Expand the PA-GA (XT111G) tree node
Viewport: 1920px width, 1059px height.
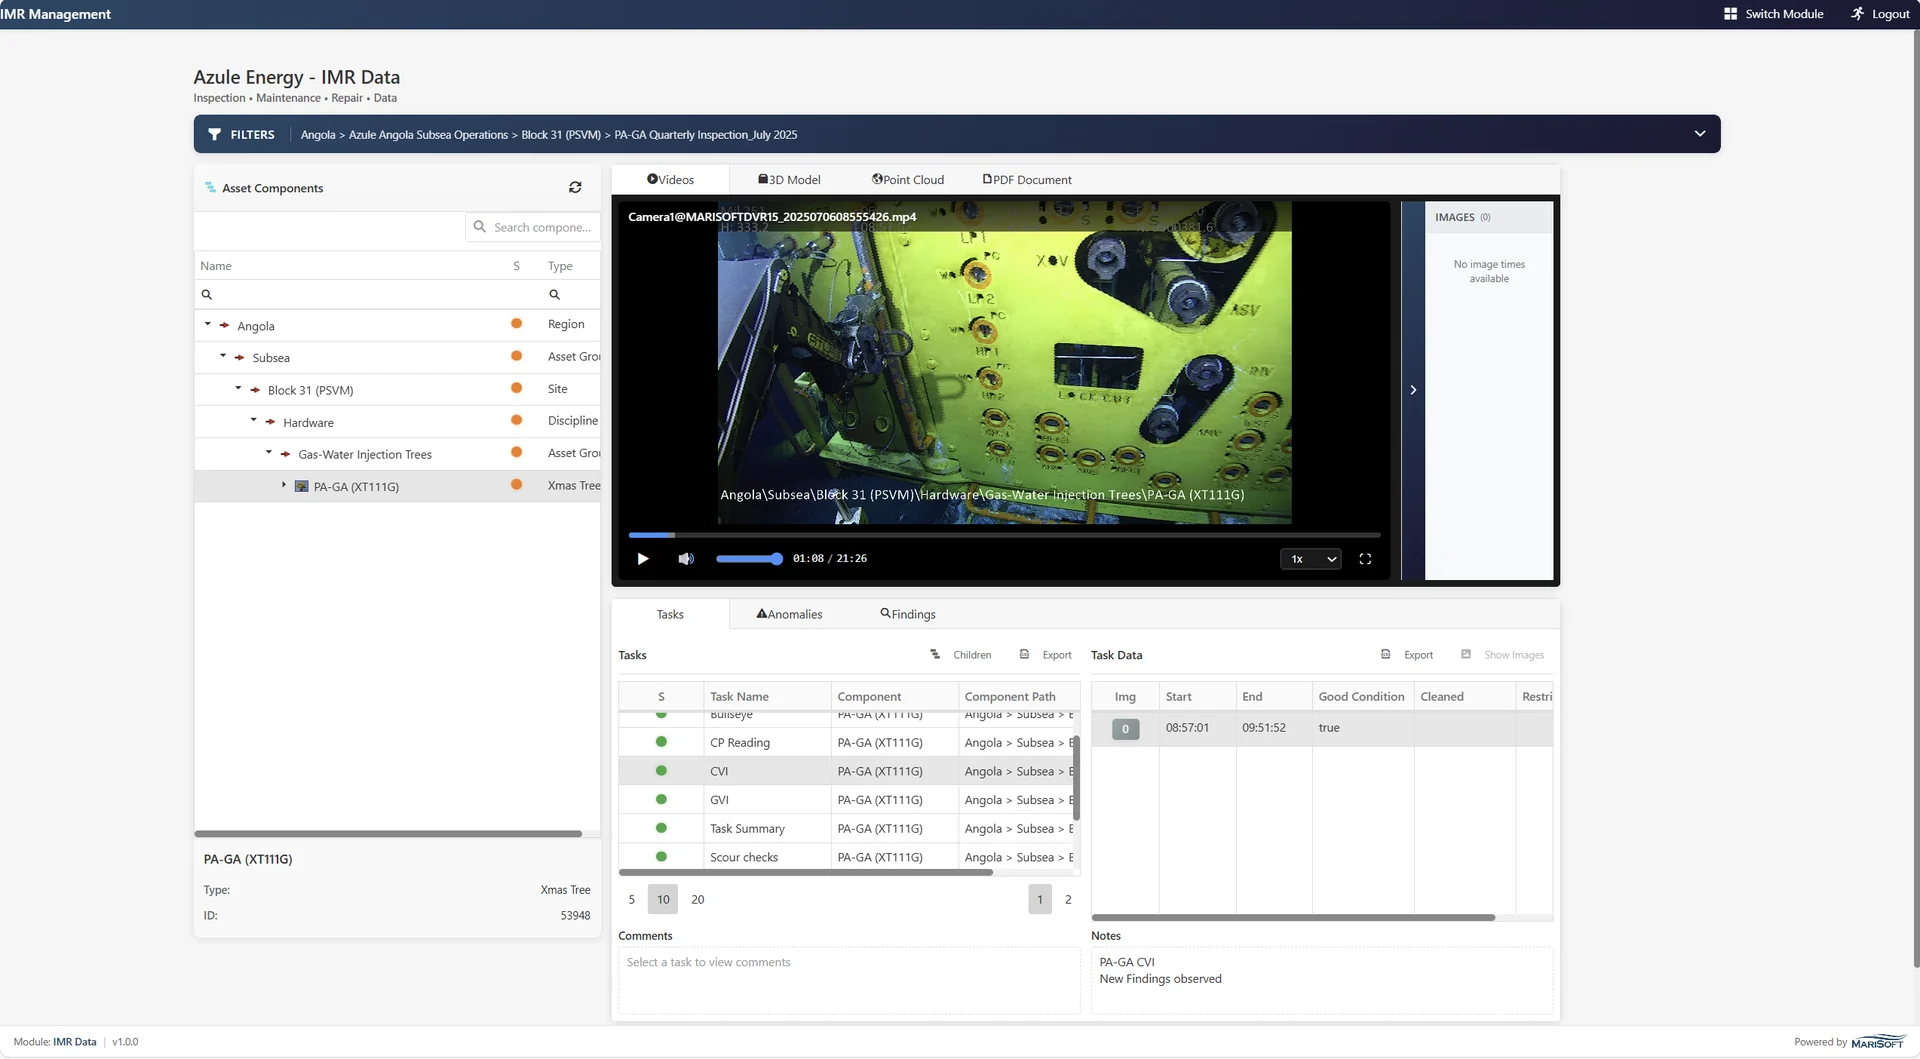pyautogui.click(x=284, y=485)
